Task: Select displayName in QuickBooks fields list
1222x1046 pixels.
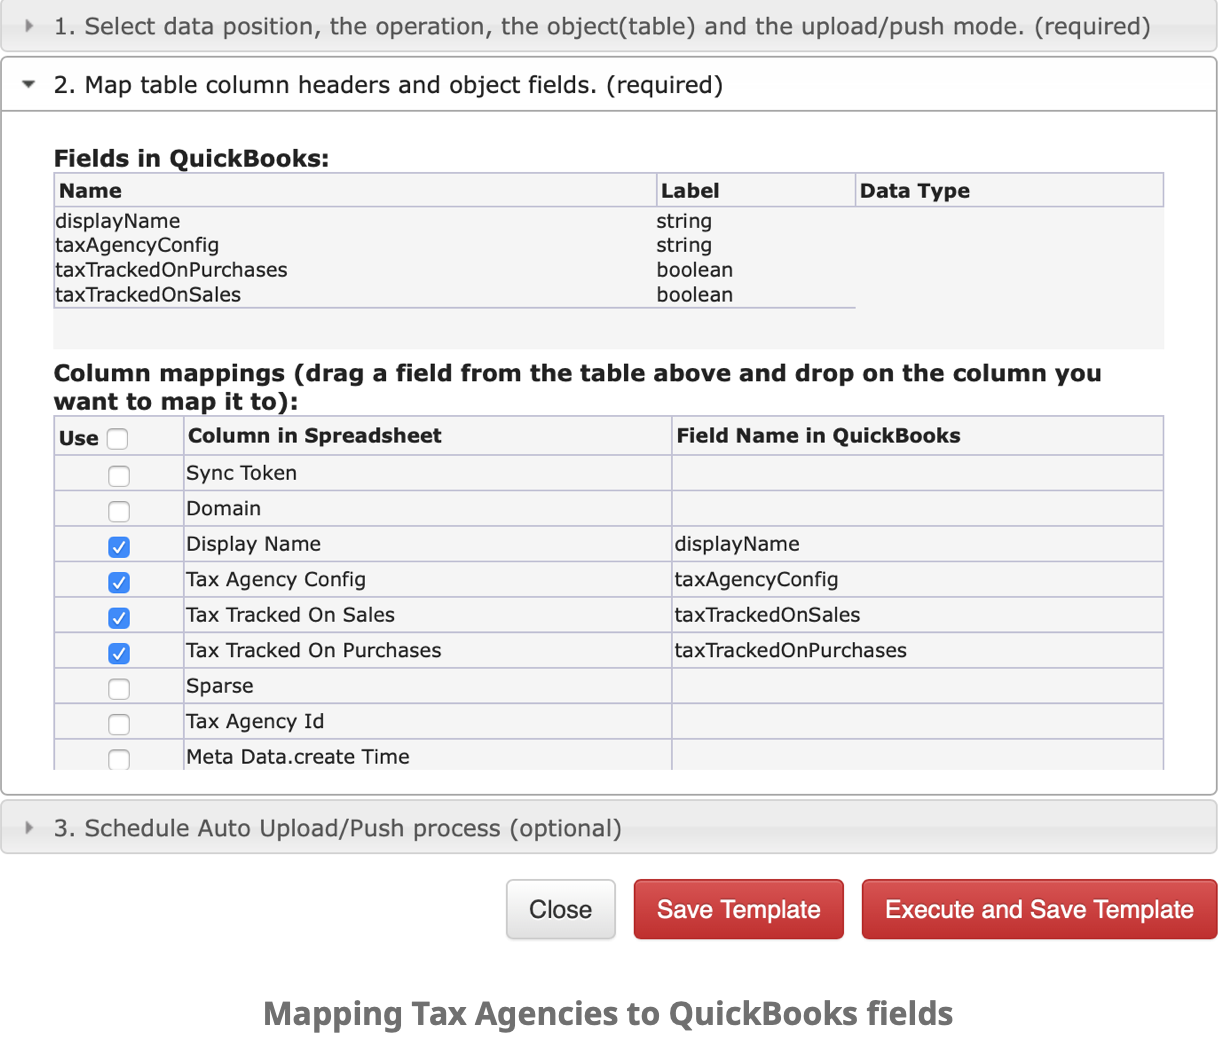Action: 118,221
